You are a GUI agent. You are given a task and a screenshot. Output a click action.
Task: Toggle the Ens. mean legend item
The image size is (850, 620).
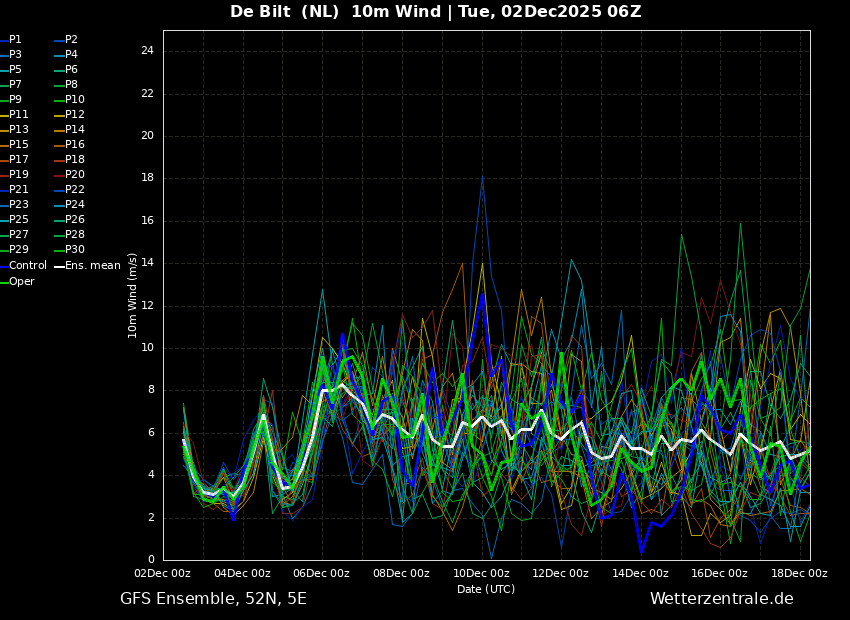pos(92,266)
